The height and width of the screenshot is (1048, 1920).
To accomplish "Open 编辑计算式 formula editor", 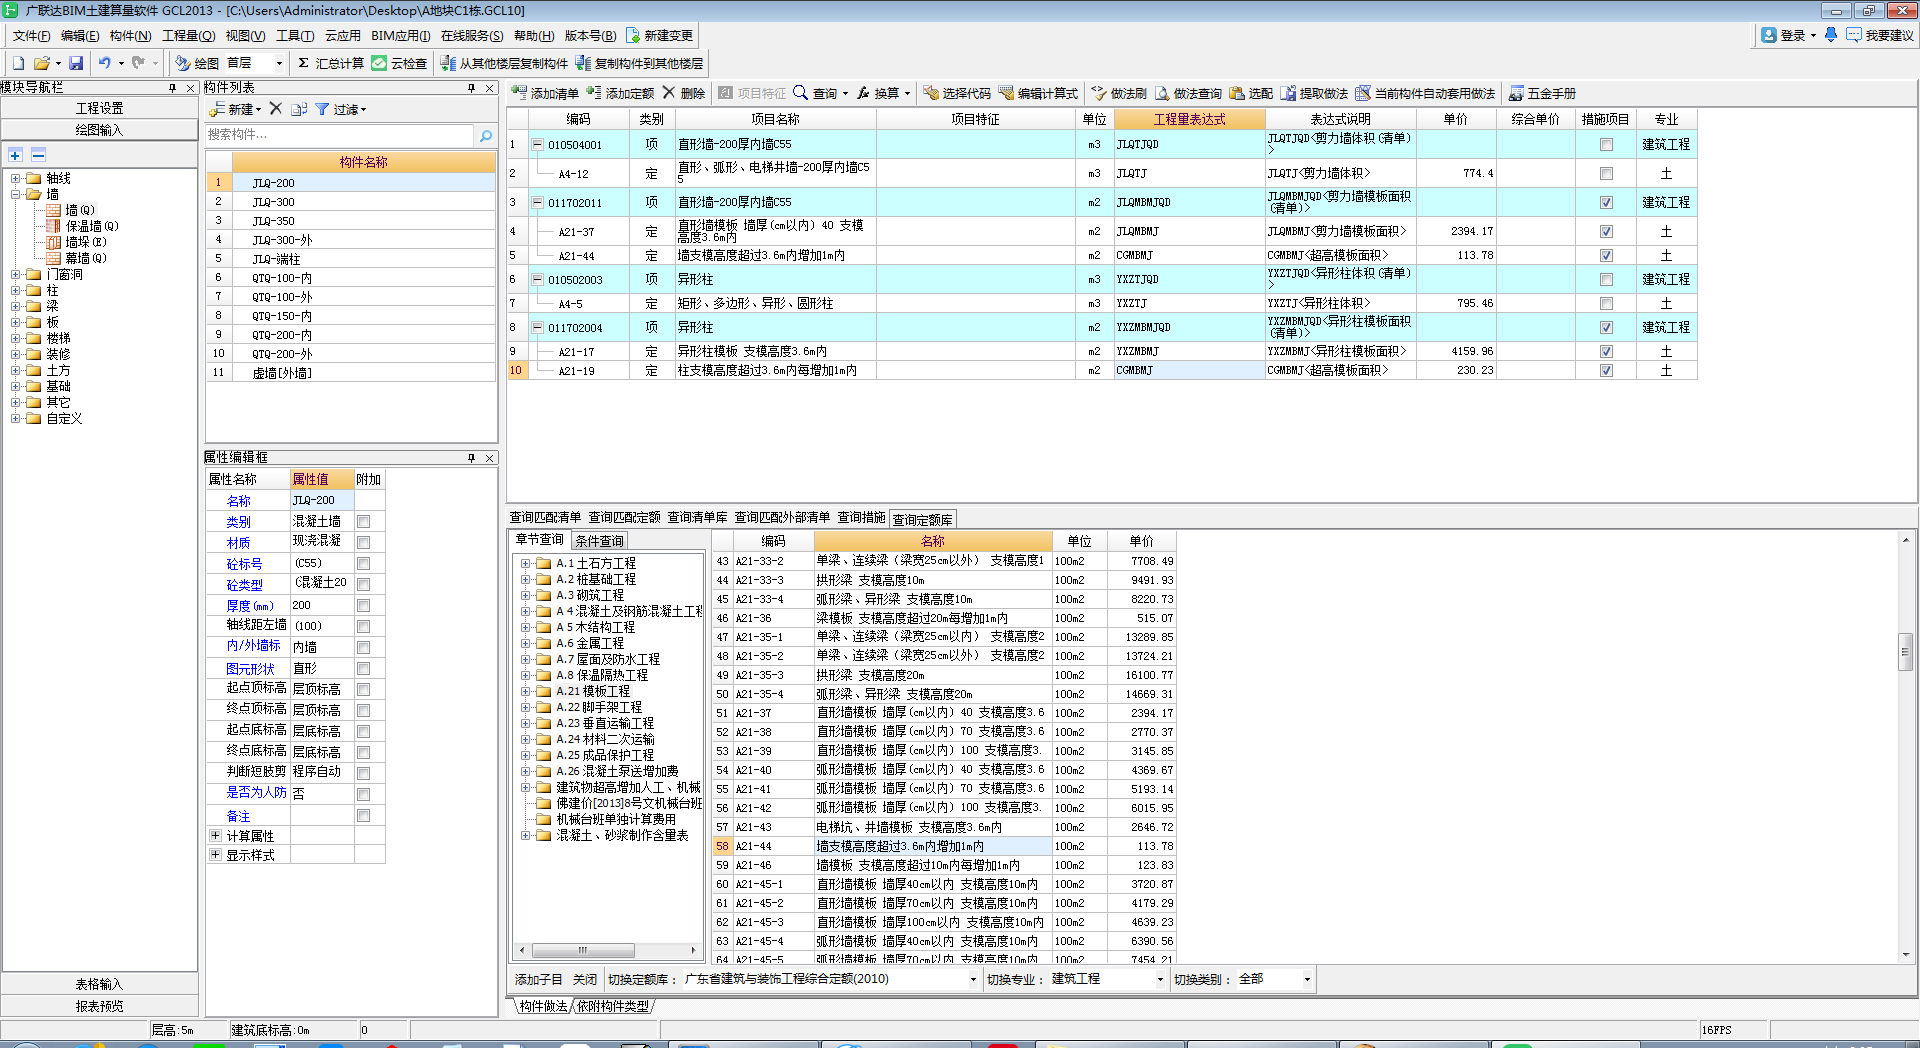I will [x=1038, y=93].
